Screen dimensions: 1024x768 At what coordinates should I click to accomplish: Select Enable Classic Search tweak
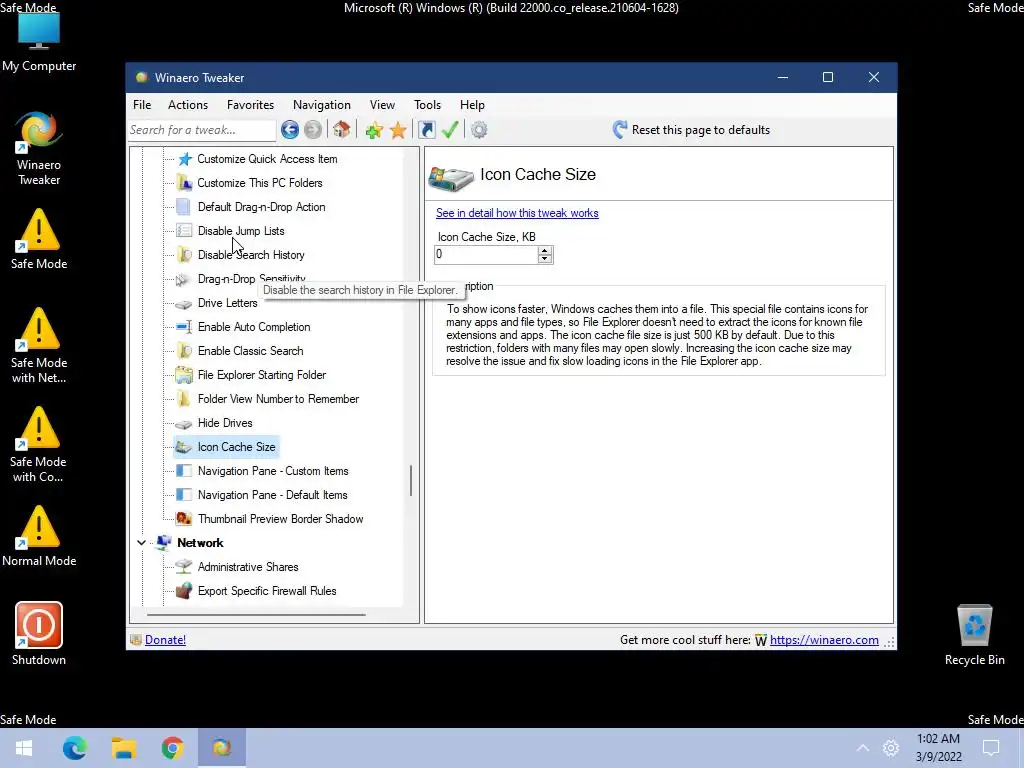(250, 351)
